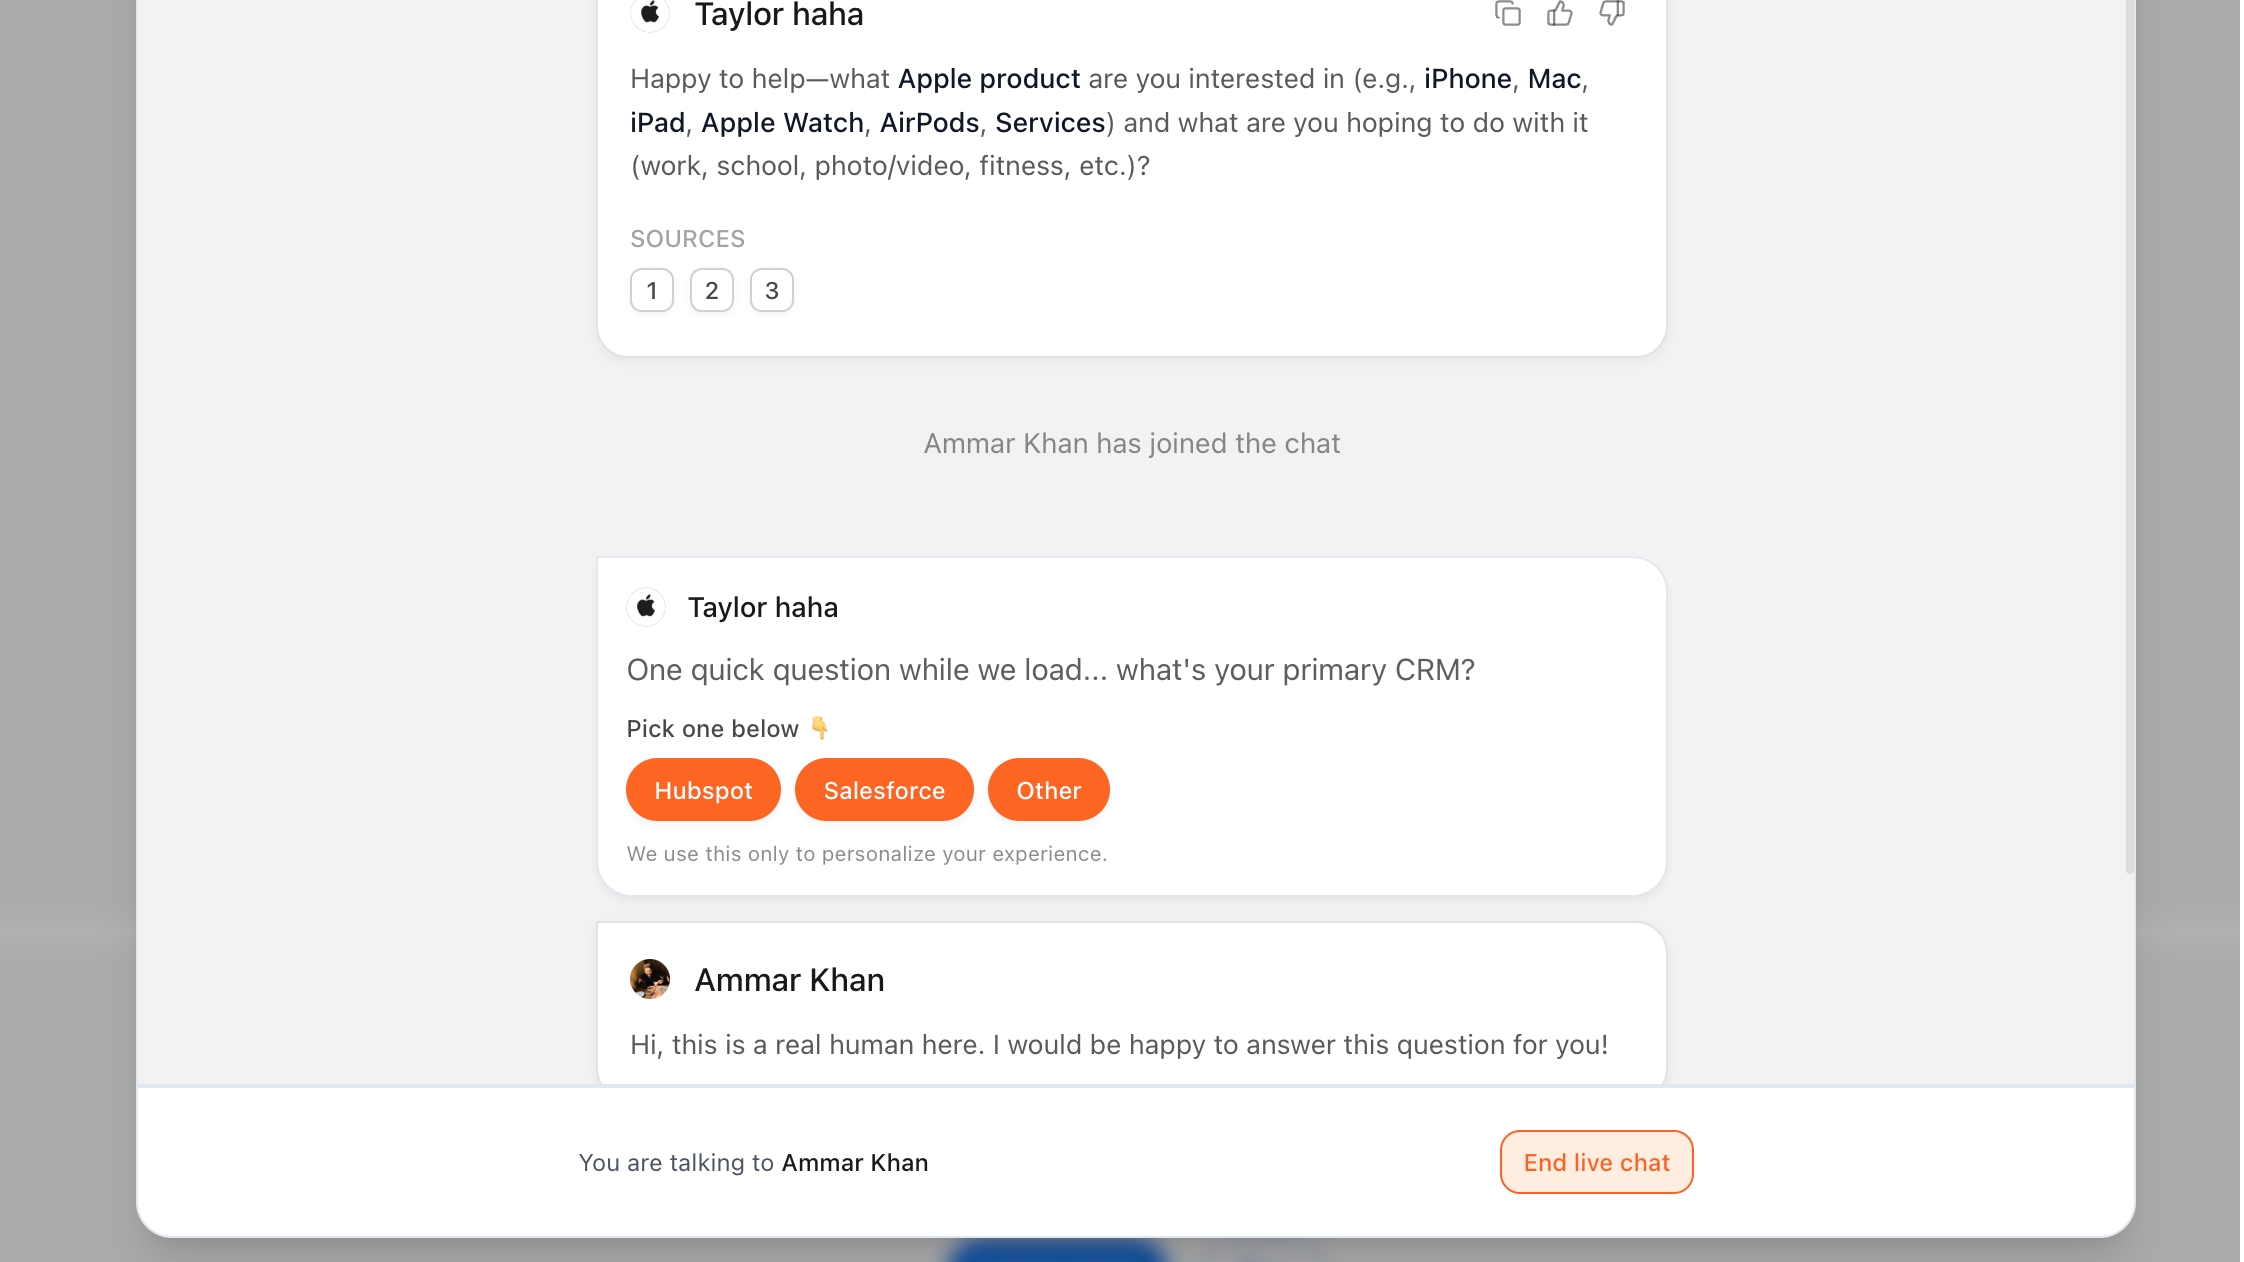Give thumbs down feedback on the response

point(1612,14)
